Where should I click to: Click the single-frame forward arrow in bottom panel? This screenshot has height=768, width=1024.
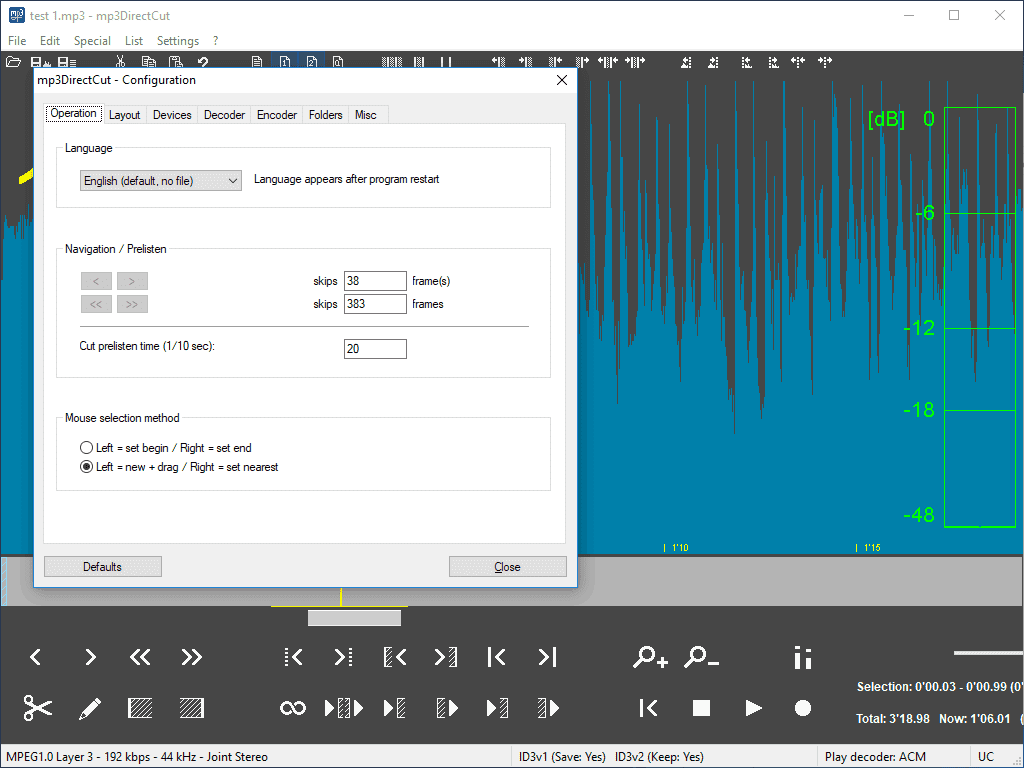[x=90, y=657]
